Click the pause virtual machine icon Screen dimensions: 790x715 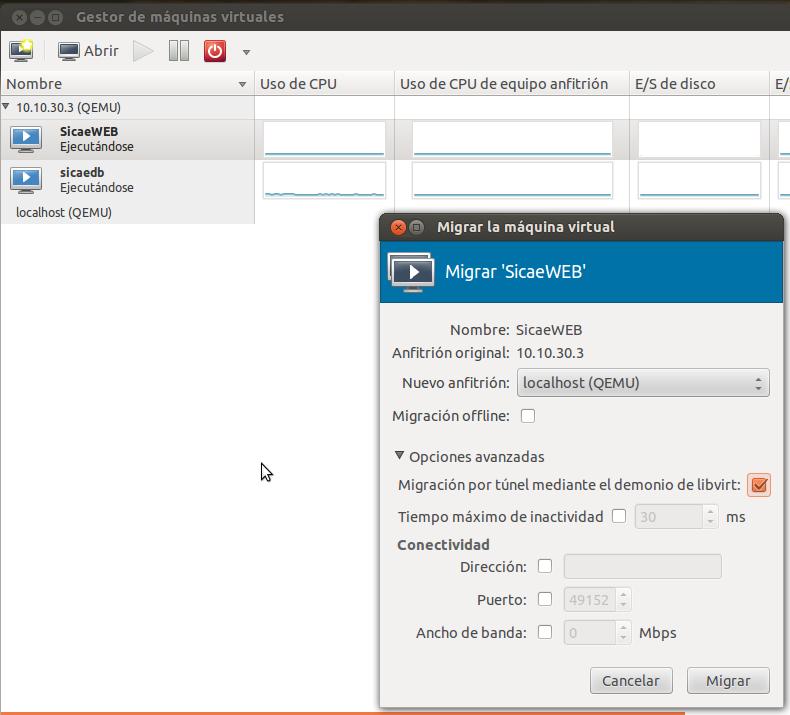click(179, 50)
